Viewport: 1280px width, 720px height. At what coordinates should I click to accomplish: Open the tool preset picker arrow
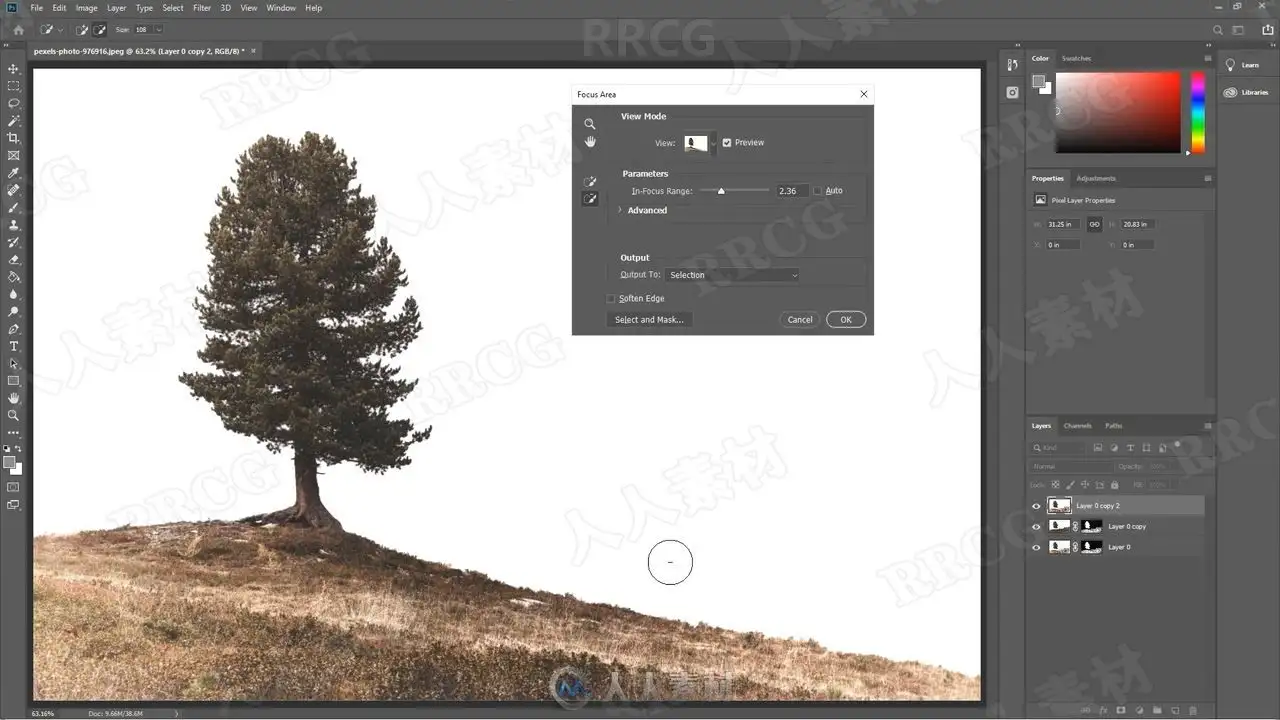coord(60,30)
